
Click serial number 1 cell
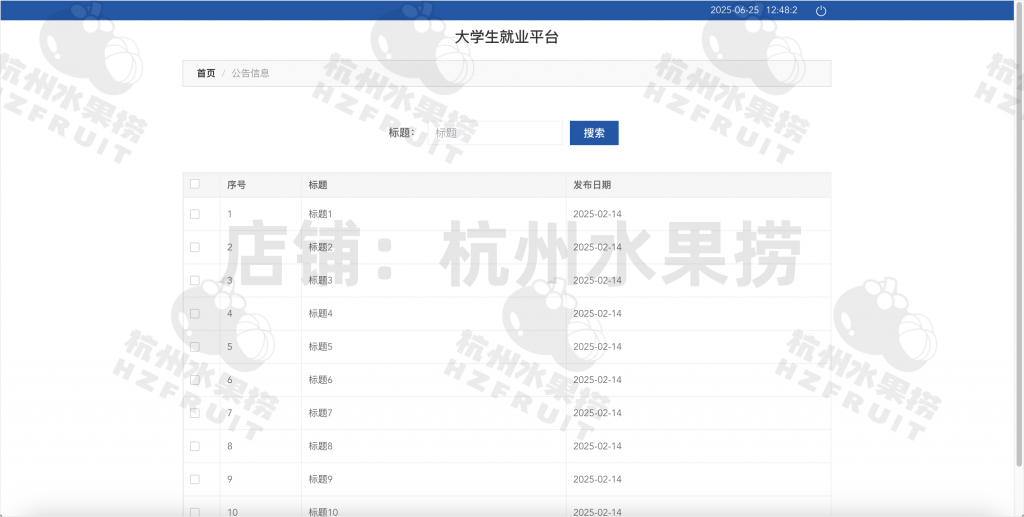(x=261, y=214)
